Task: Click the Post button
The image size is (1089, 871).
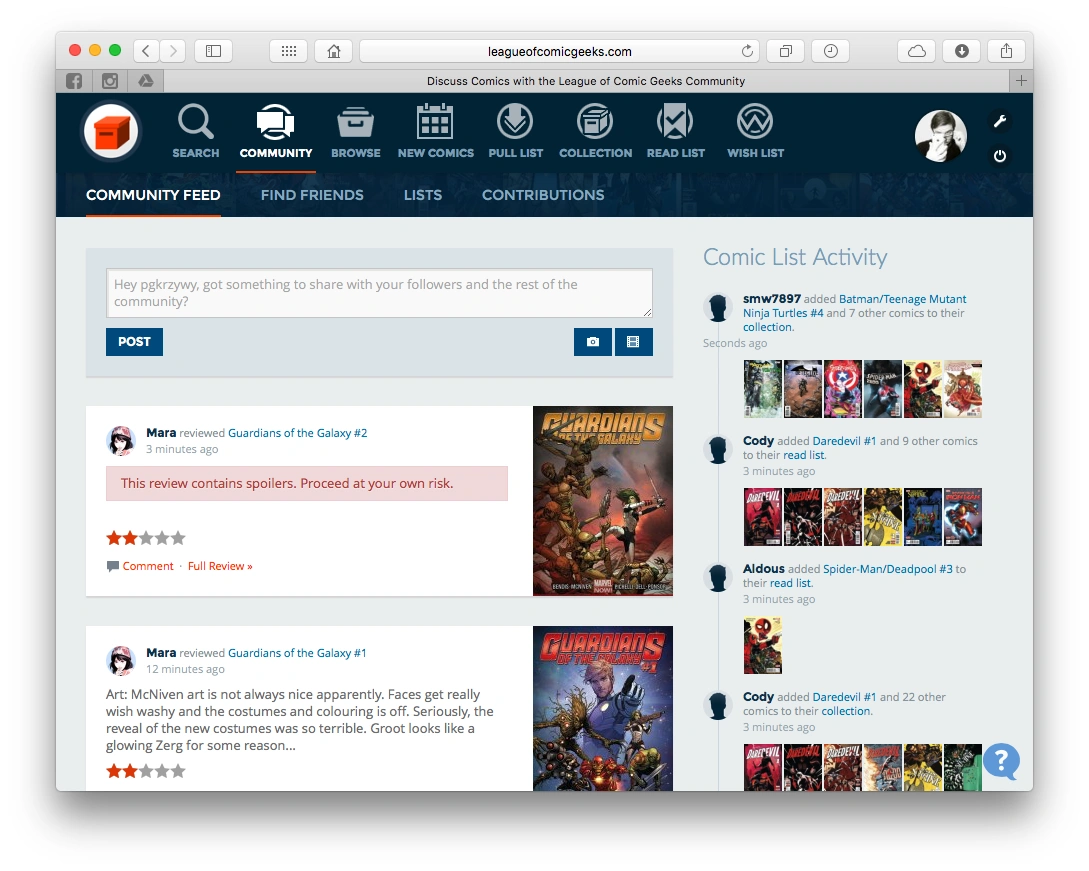Action: click(134, 342)
